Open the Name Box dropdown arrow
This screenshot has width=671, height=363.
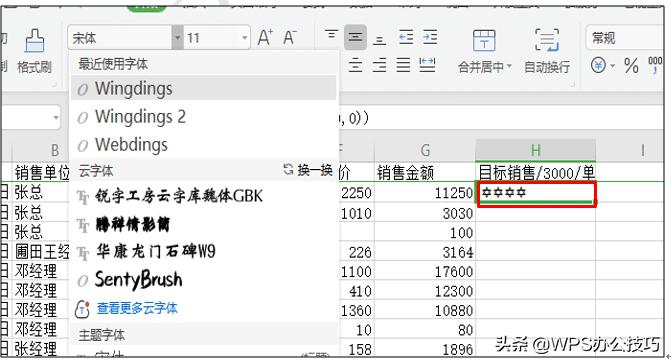tap(56, 117)
